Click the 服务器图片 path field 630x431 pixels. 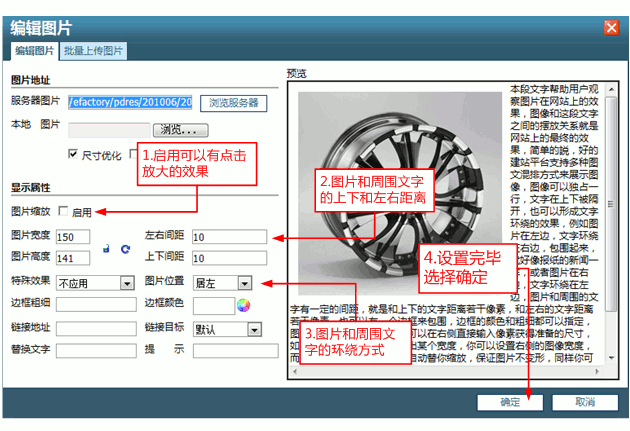[129, 102]
